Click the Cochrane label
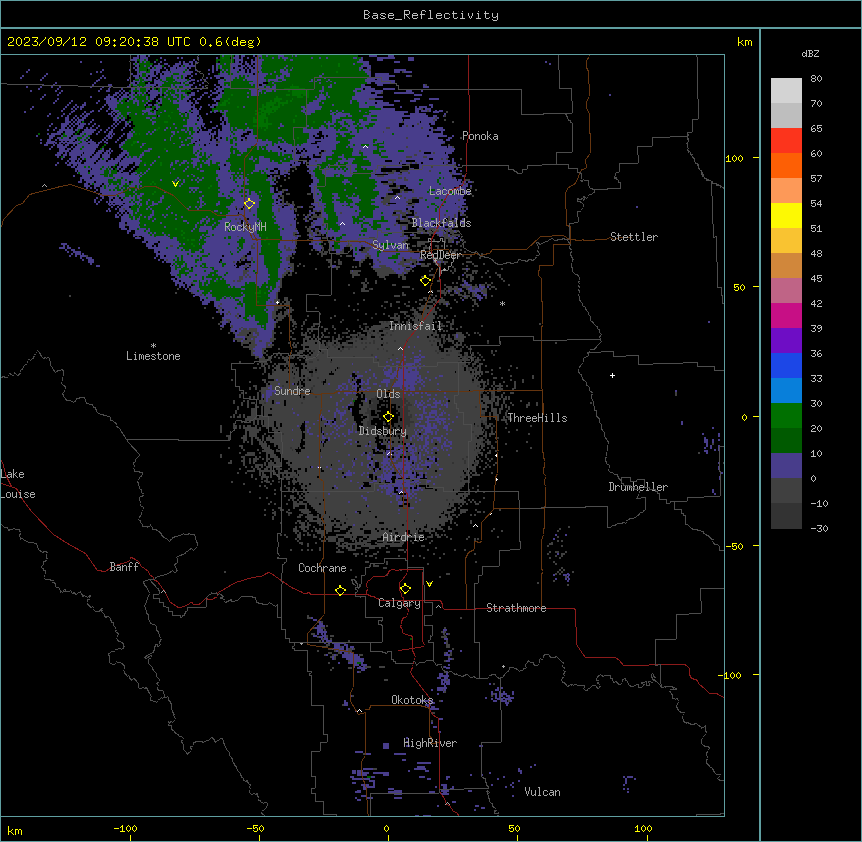This screenshot has width=862, height=842. point(322,568)
